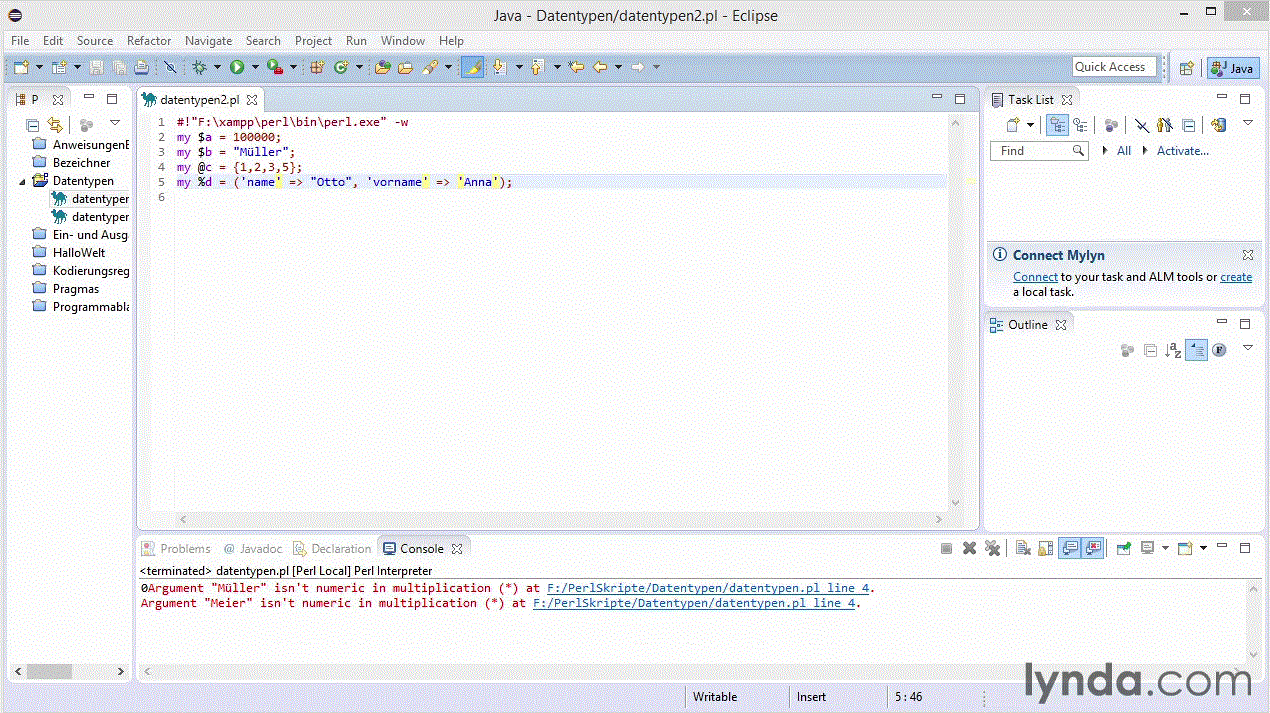The width and height of the screenshot is (1270, 713).
Task: Toggle Link with Editor in Package Explorer
Action: 55,125
